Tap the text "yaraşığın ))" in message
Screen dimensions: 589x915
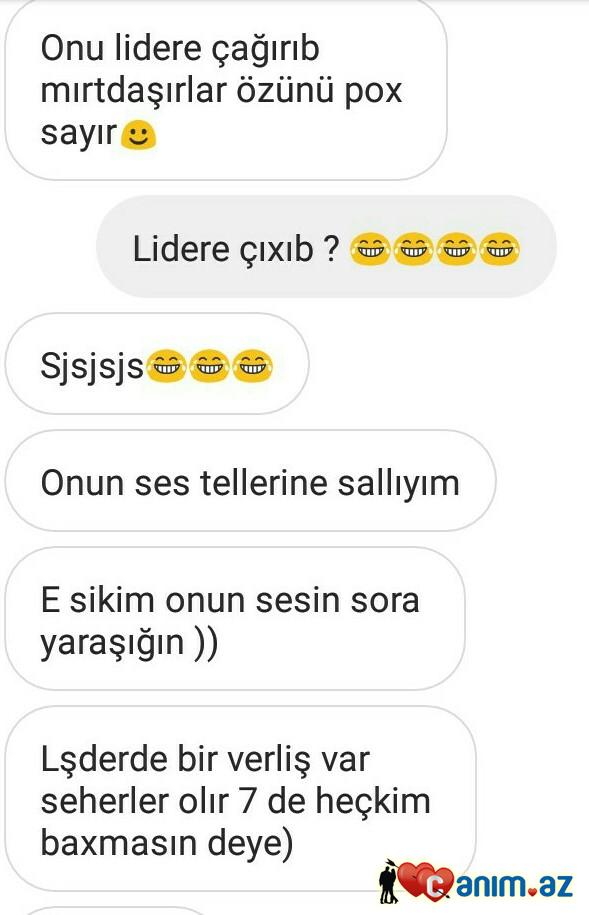click(129, 642)
